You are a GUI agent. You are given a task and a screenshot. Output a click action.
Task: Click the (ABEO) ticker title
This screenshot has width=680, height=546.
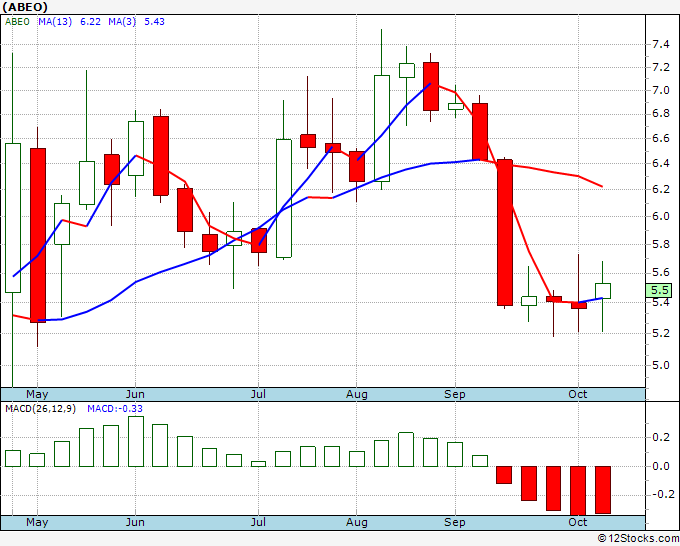click(x=25, y=7)
